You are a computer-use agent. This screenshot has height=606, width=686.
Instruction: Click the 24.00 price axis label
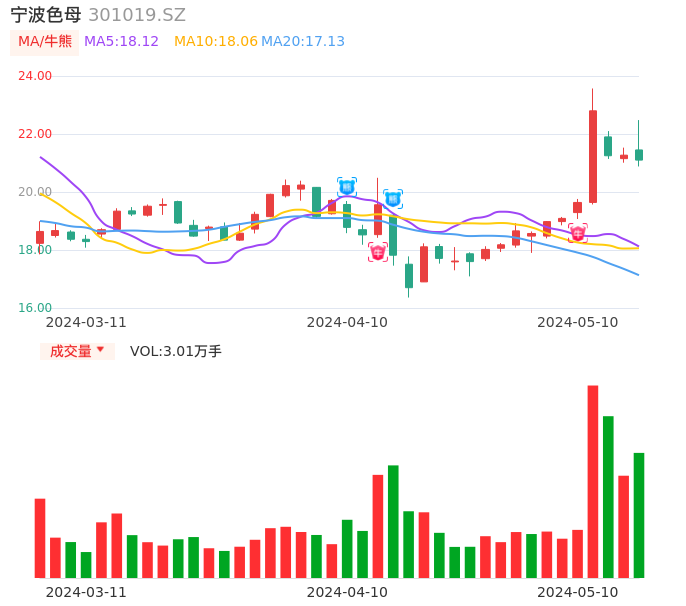coord(36,76)
